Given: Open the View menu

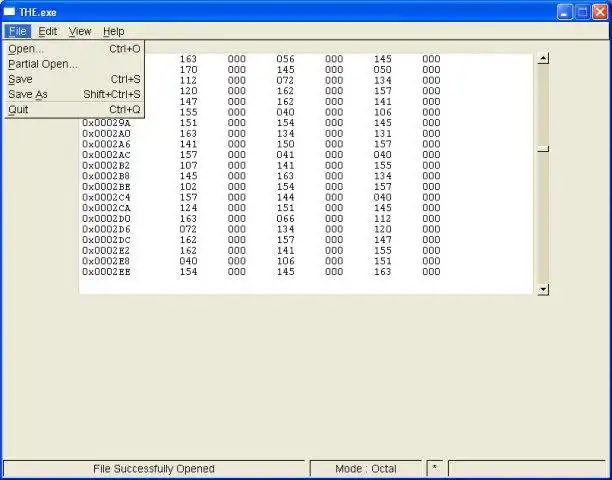Looking at the screenshot, I should click(80, 31).
